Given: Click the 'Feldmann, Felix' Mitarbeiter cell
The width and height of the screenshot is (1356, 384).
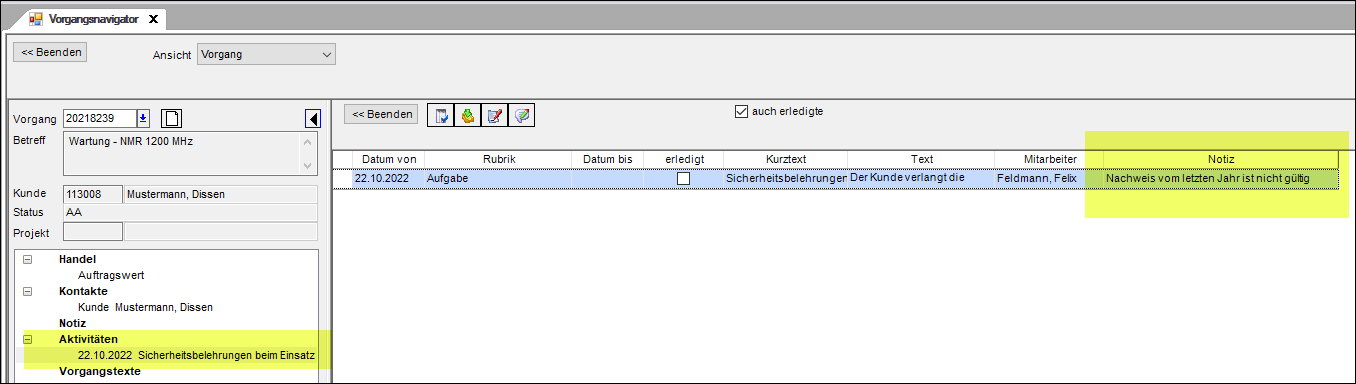Looking at the screenshot, I should coord(1049,179).
